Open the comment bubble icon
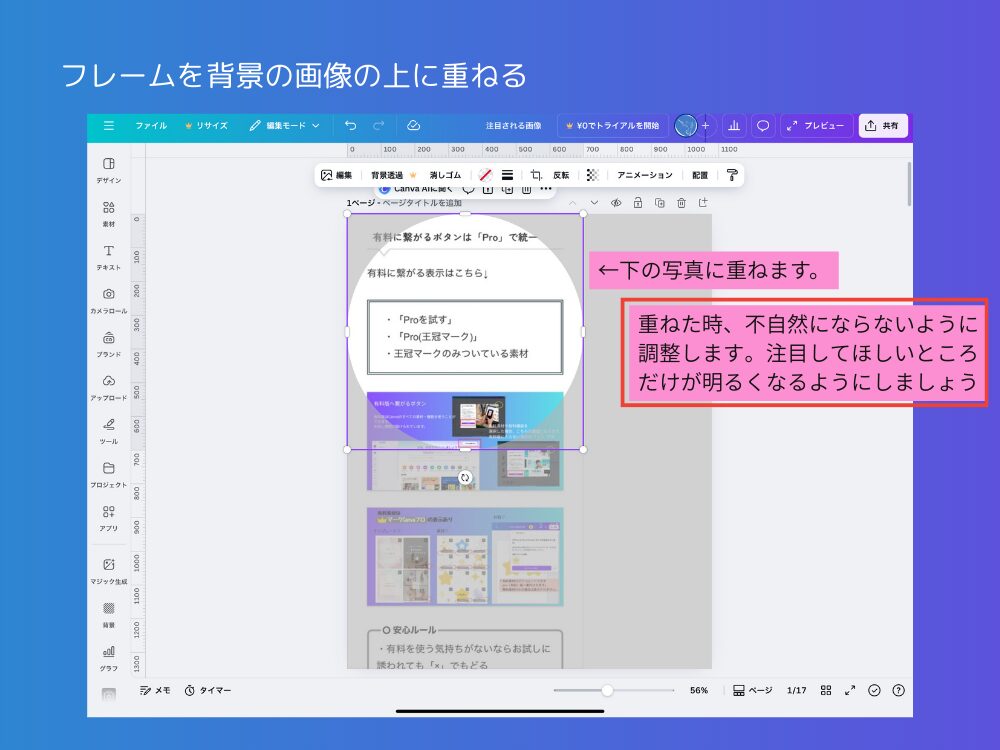 [762, 125]
